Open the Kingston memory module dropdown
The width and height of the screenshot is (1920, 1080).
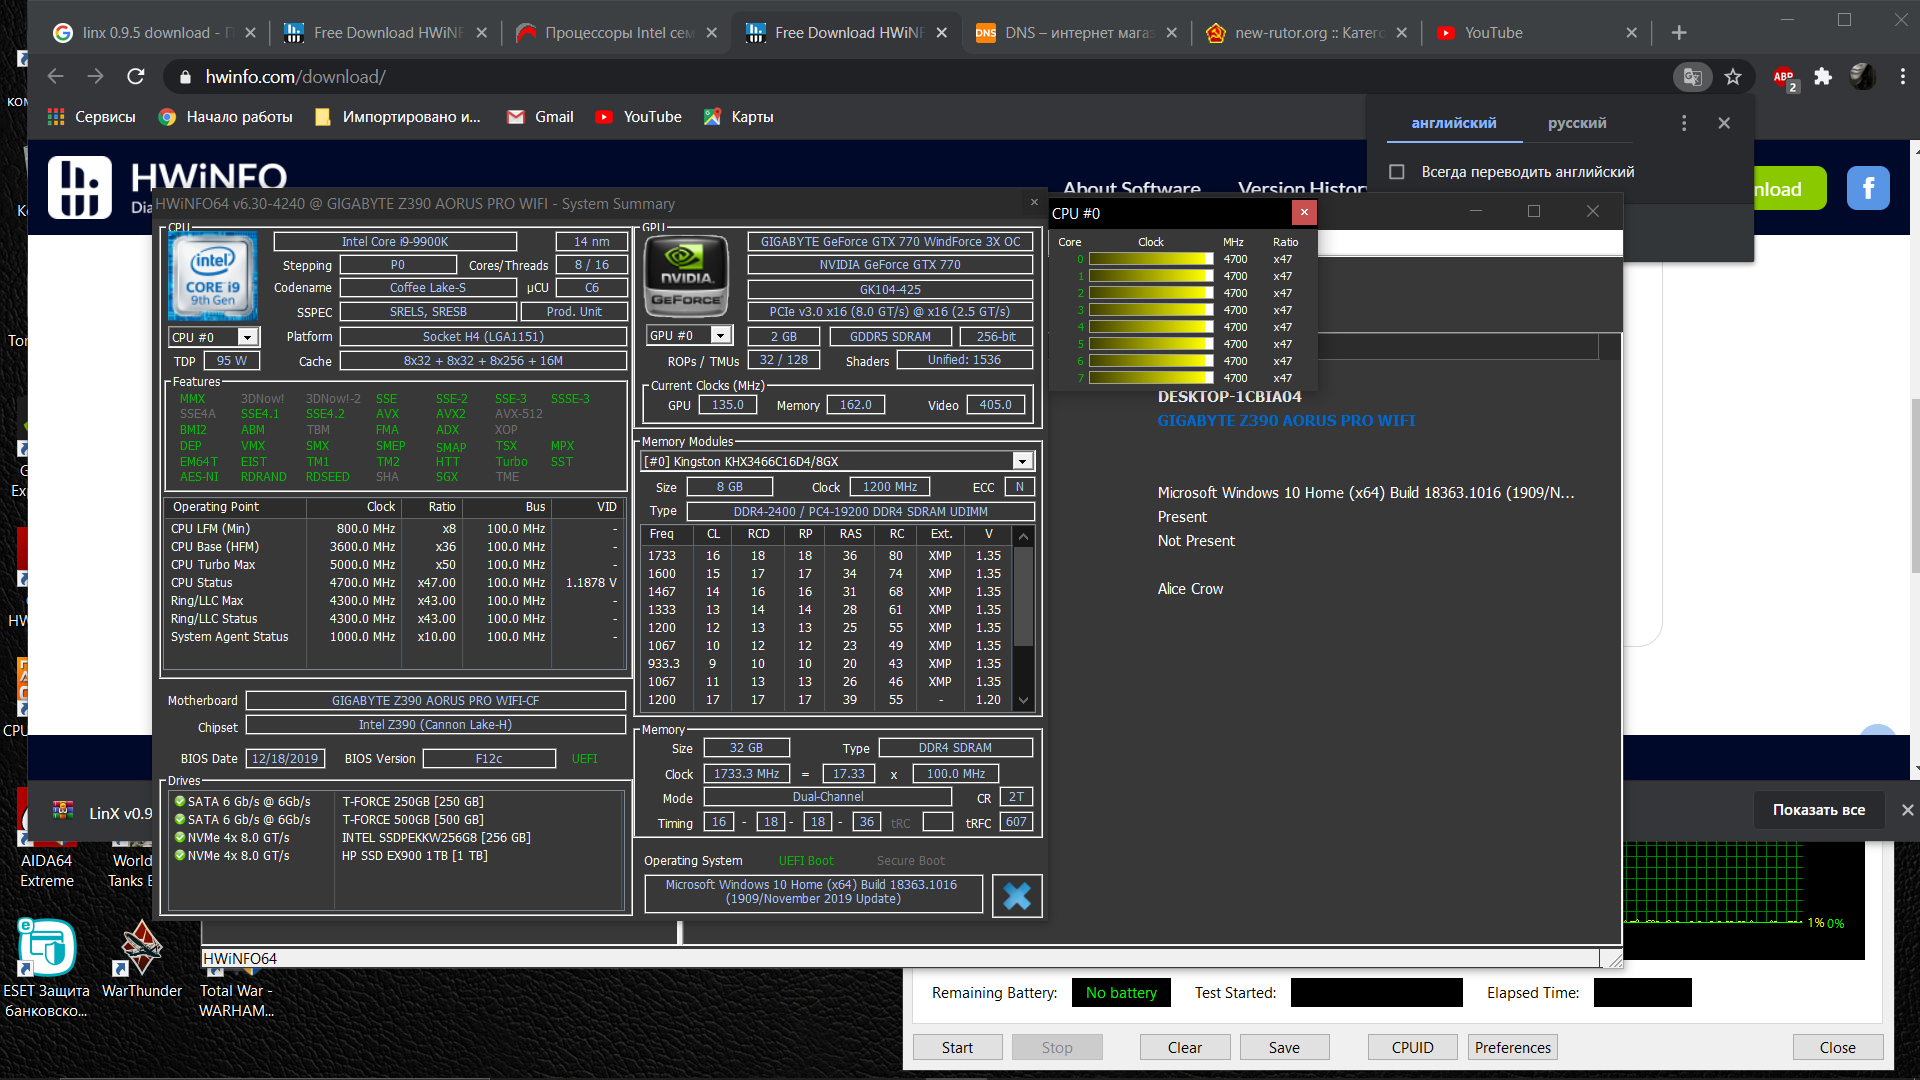1022,461
